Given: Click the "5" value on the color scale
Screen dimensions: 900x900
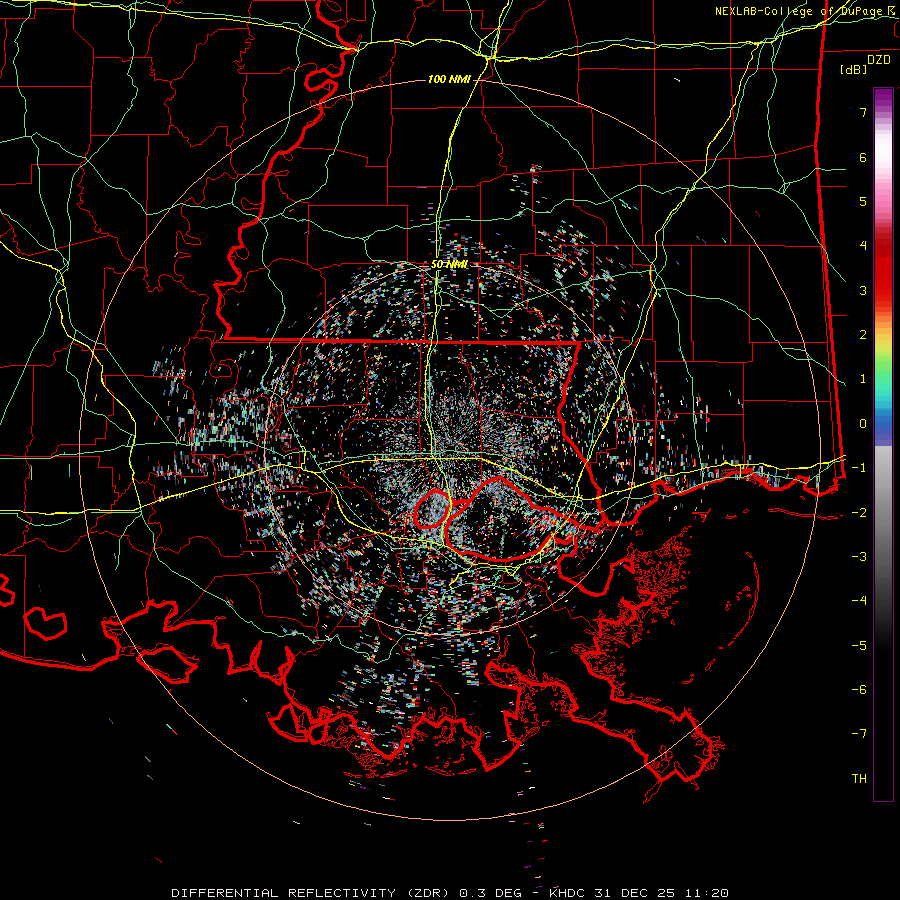Looking at the screenshot, I should pyautogui.click(x=863, y=201).
